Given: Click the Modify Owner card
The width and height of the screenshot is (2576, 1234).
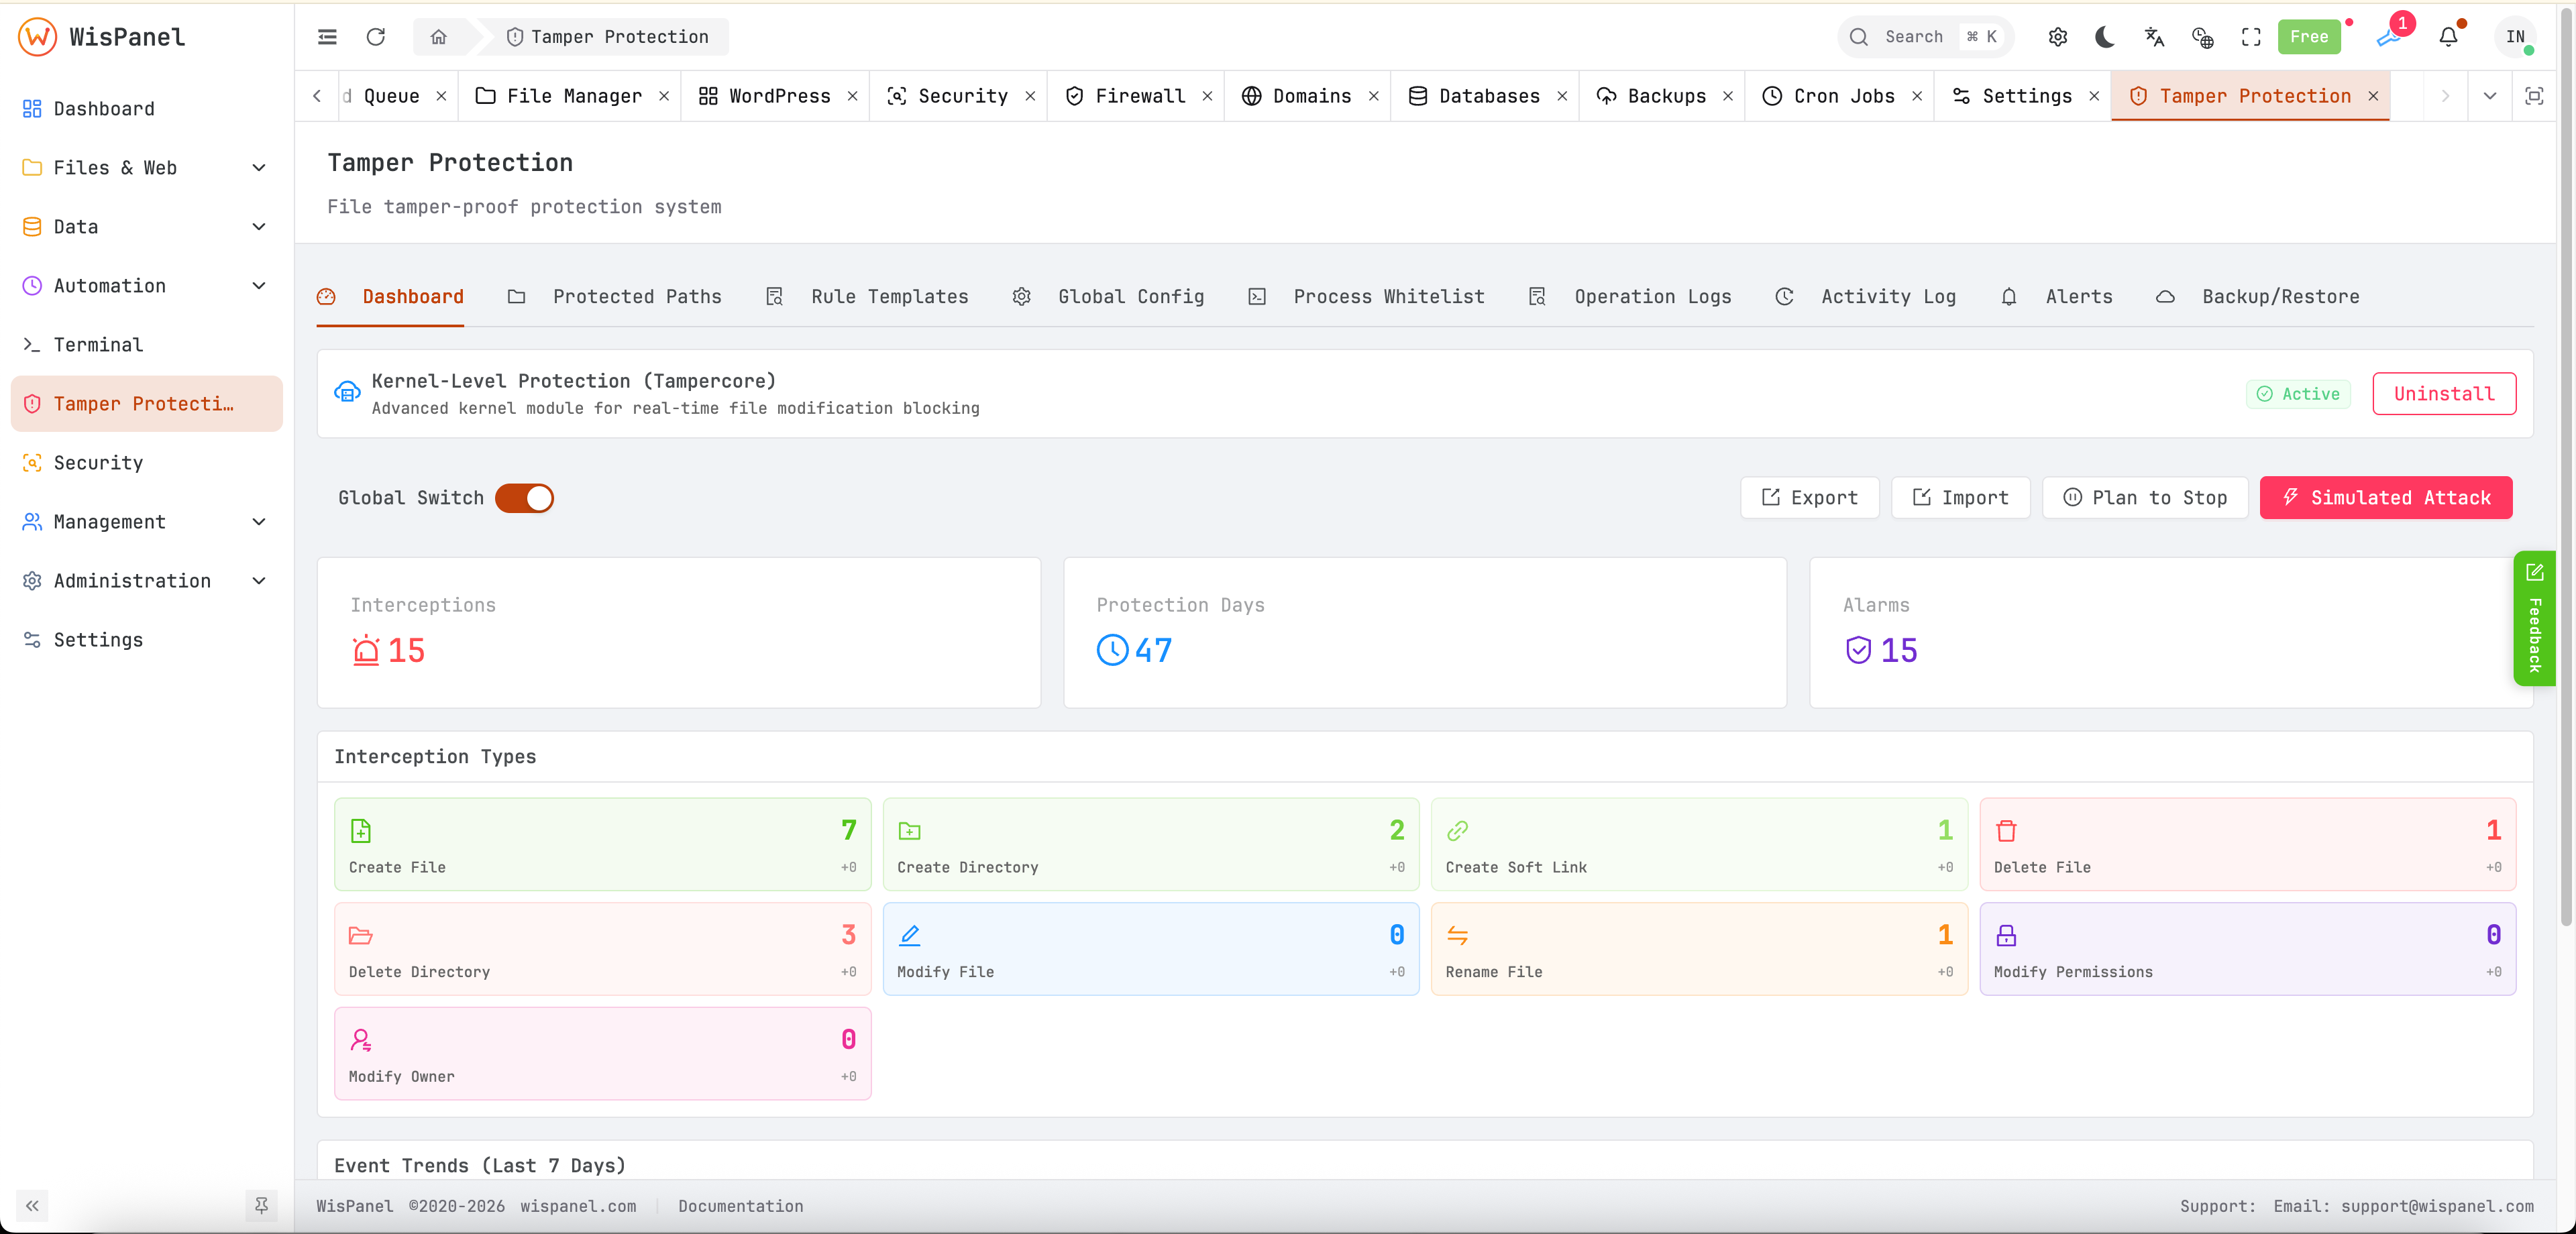Looking at the screenshot, I should [602, 1054].
